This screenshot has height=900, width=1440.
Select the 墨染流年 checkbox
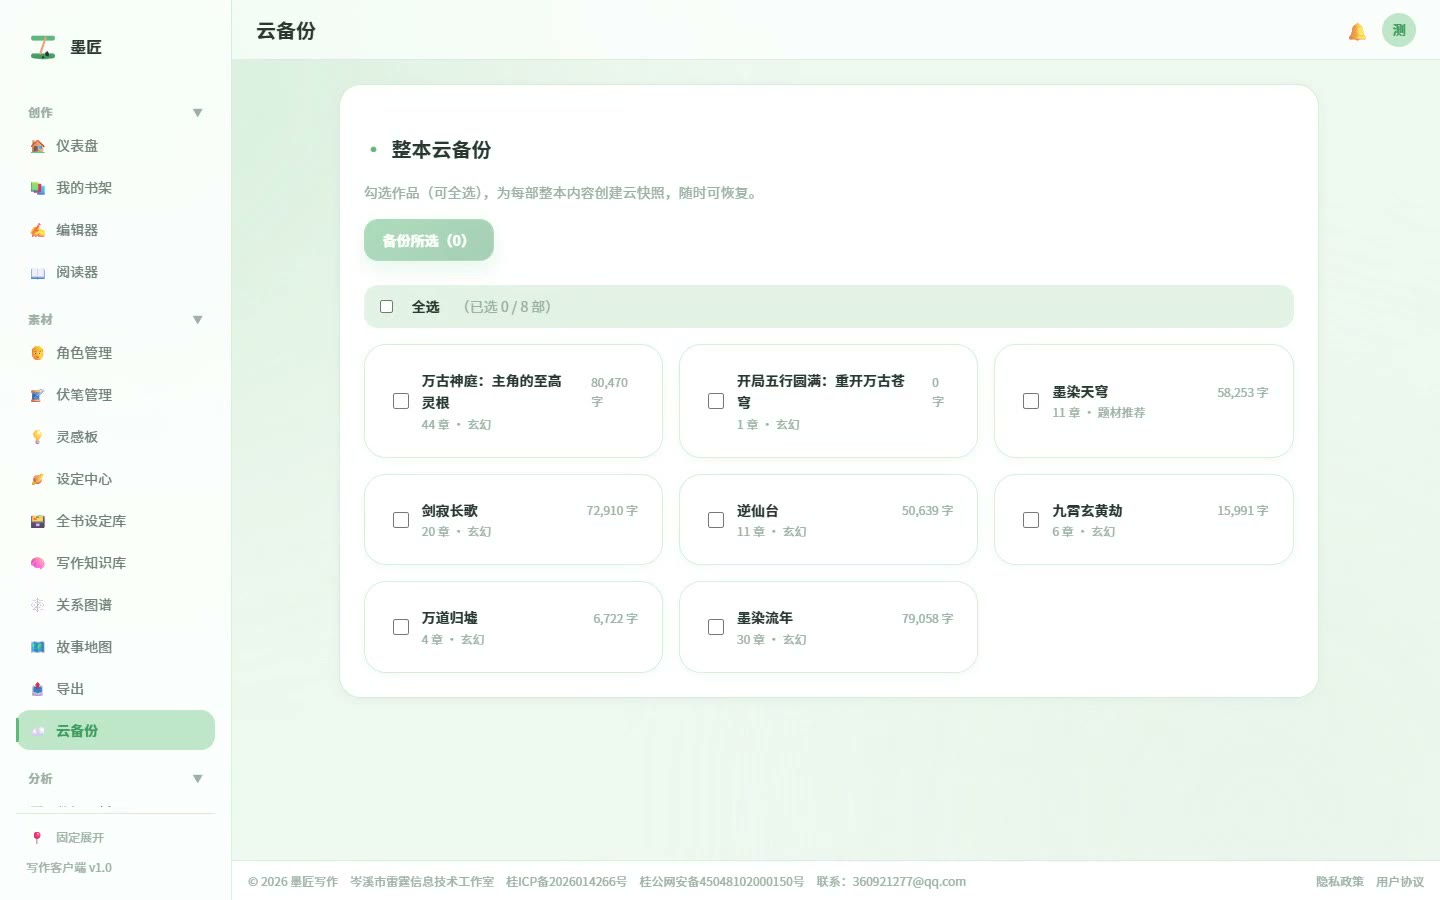tap(716, 627)
